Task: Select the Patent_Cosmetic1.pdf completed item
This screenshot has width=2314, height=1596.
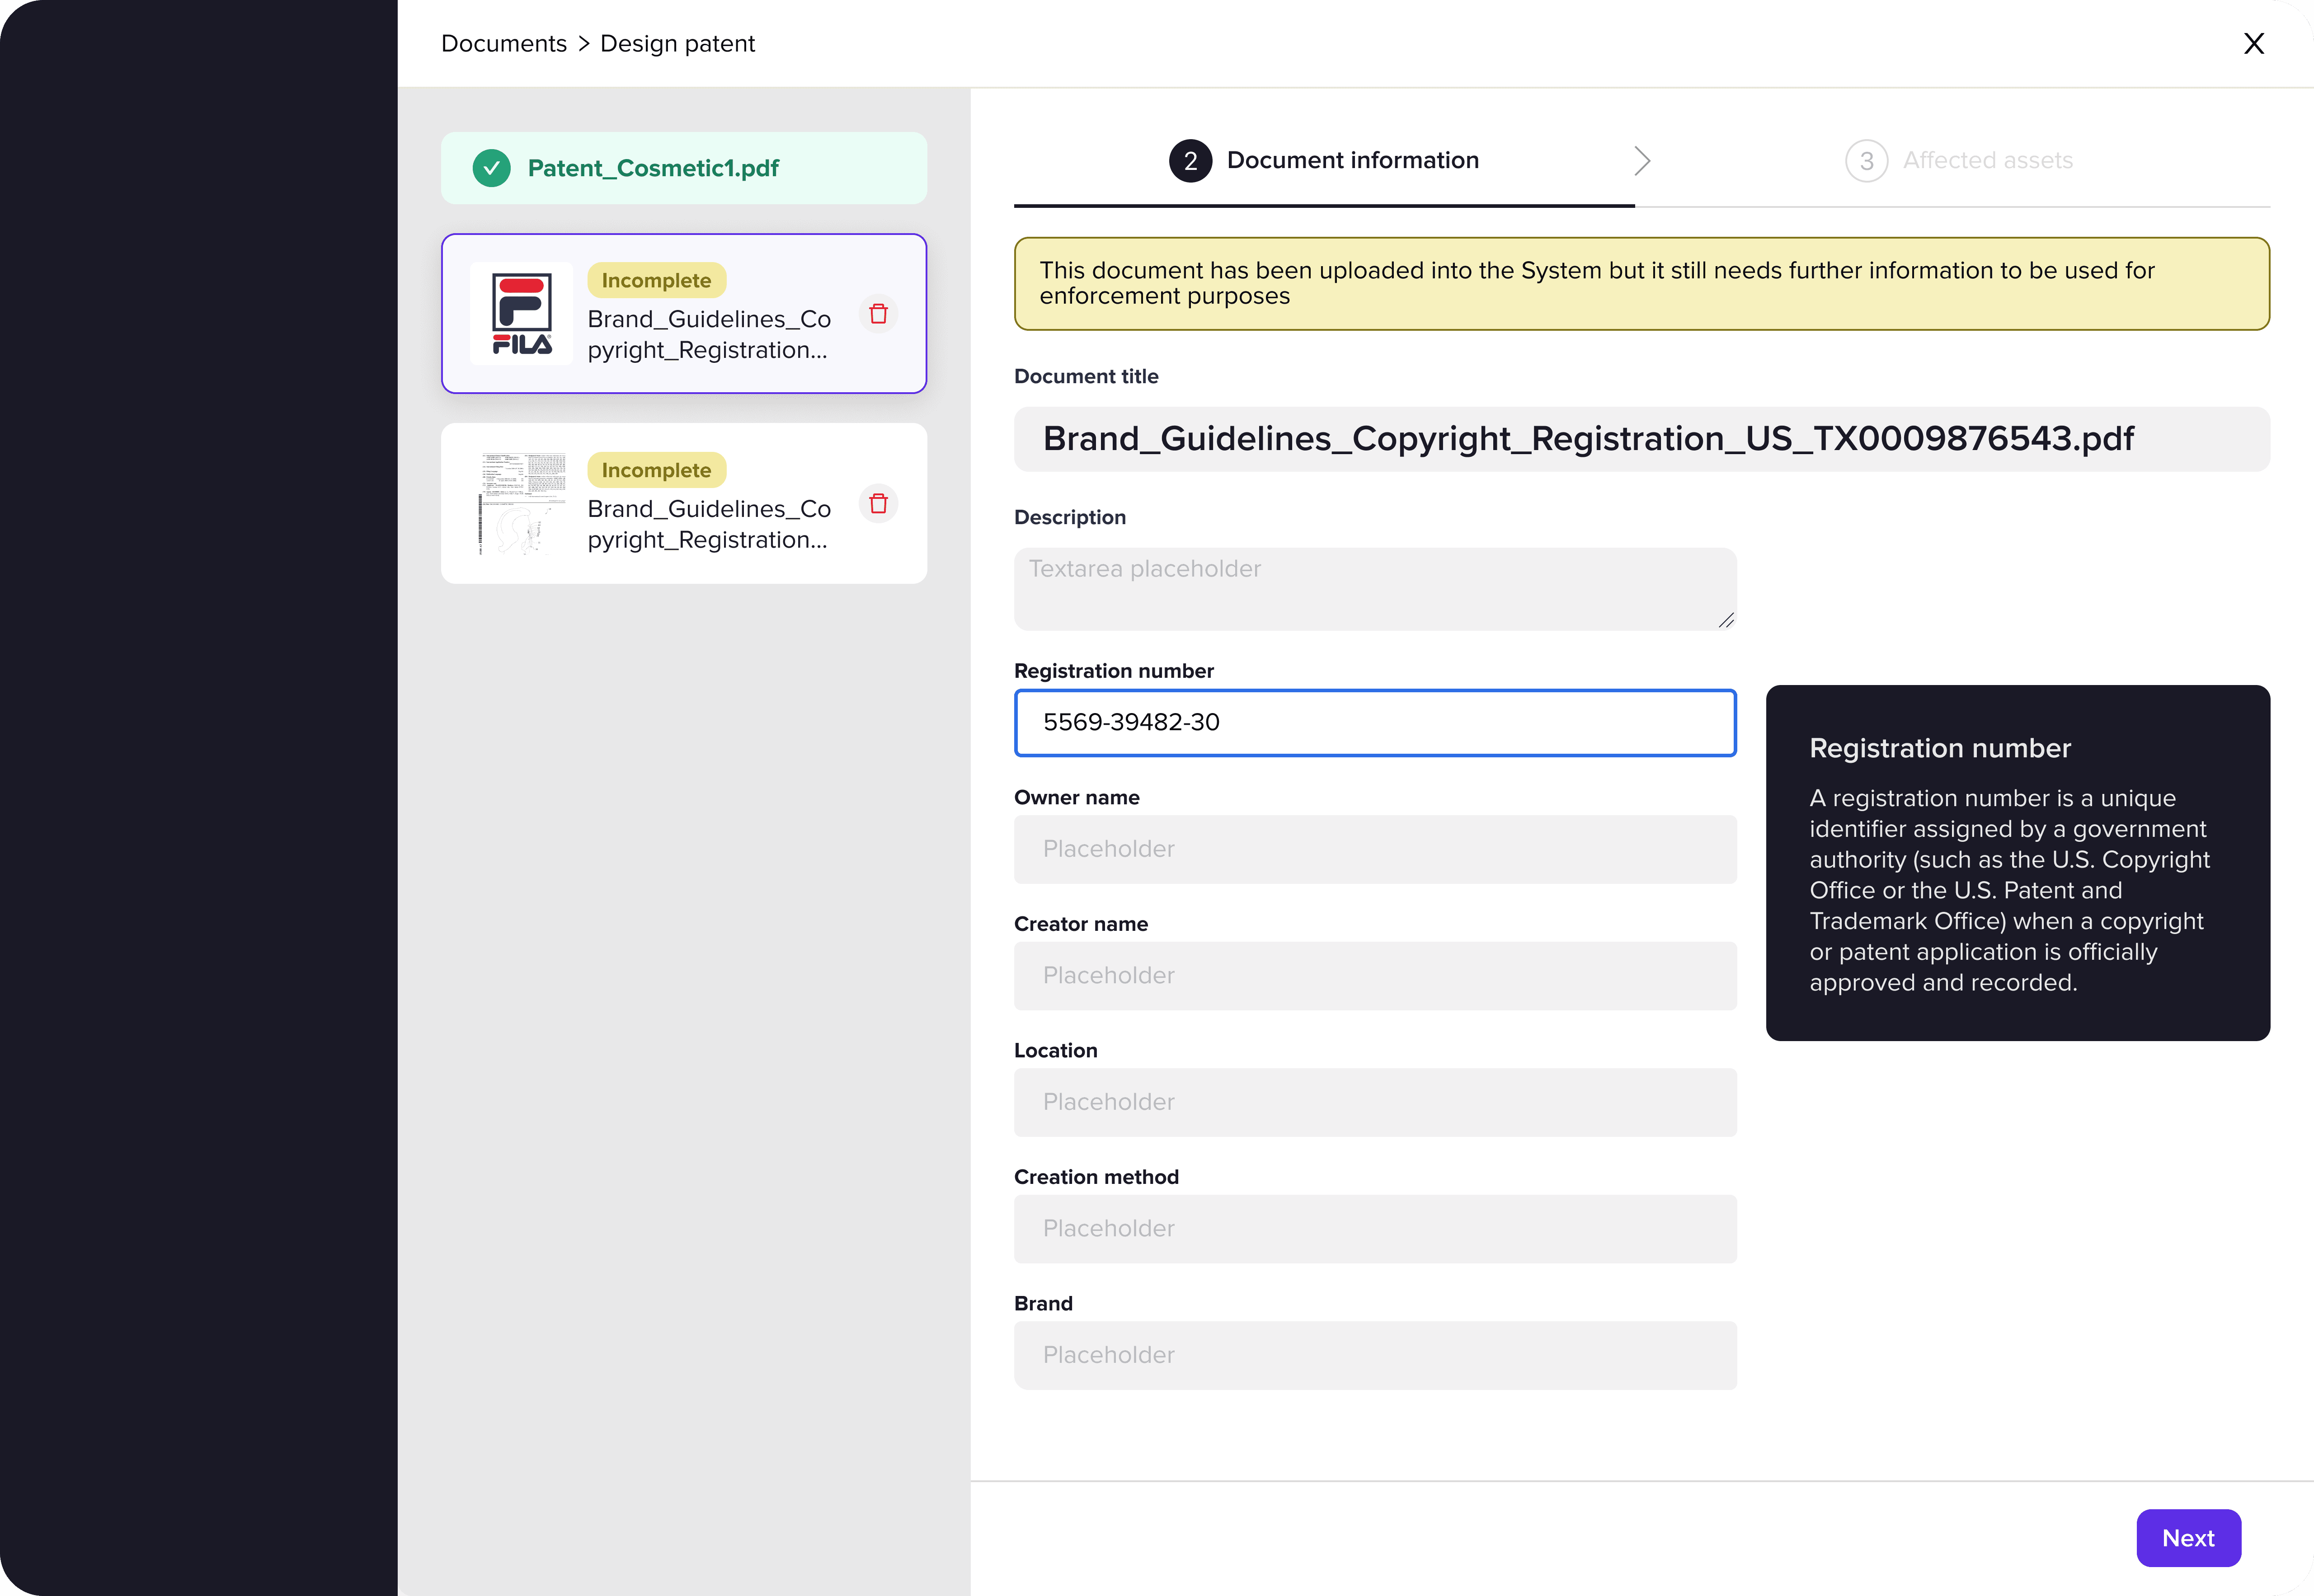Action: (x=683, y=168)
